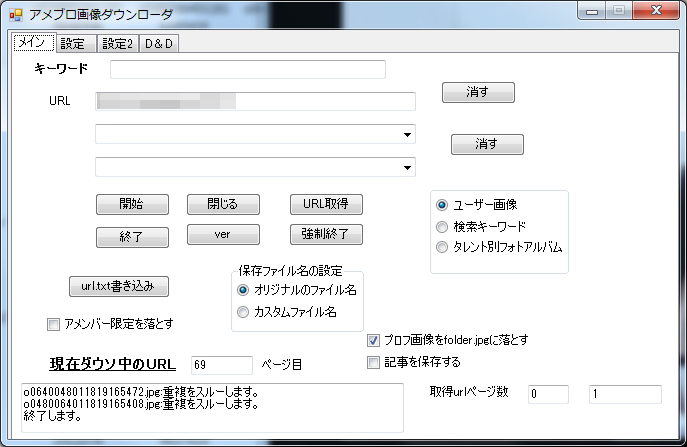Click the 現在ダウソ中のURL heading
The width and height of the screenshot is (687, 447).
coord(113,365)
